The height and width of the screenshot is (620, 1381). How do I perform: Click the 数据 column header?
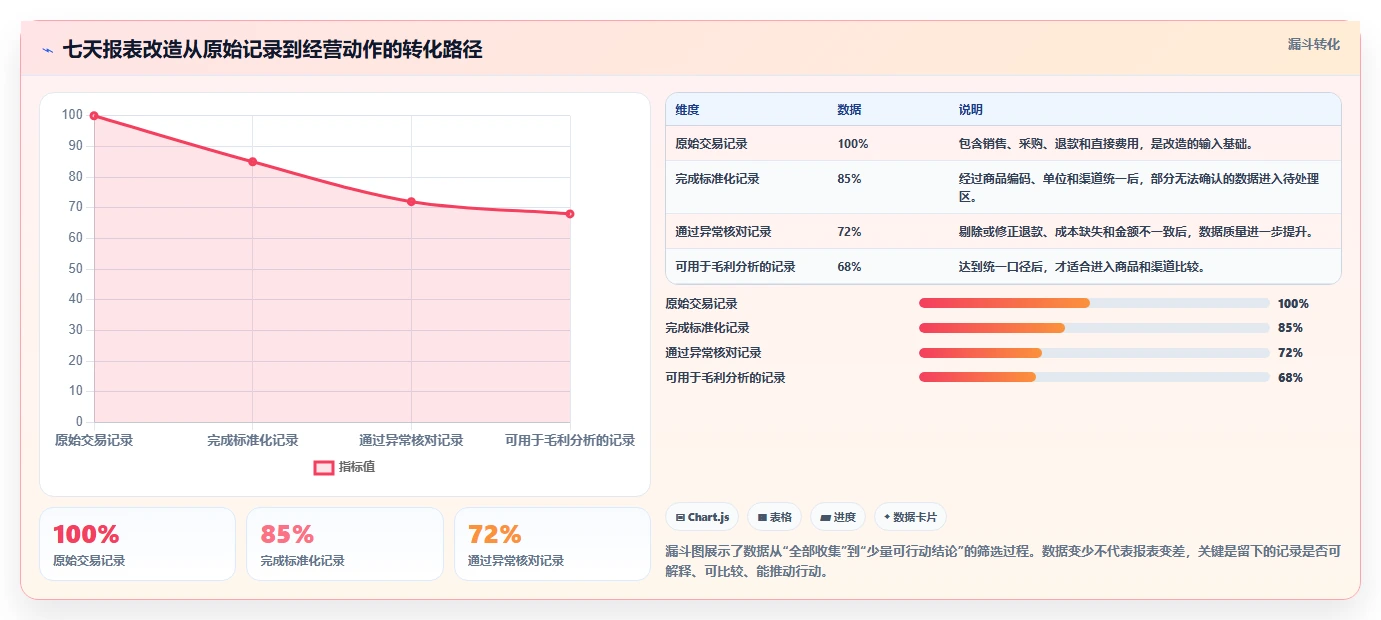[x=849, y=110]
